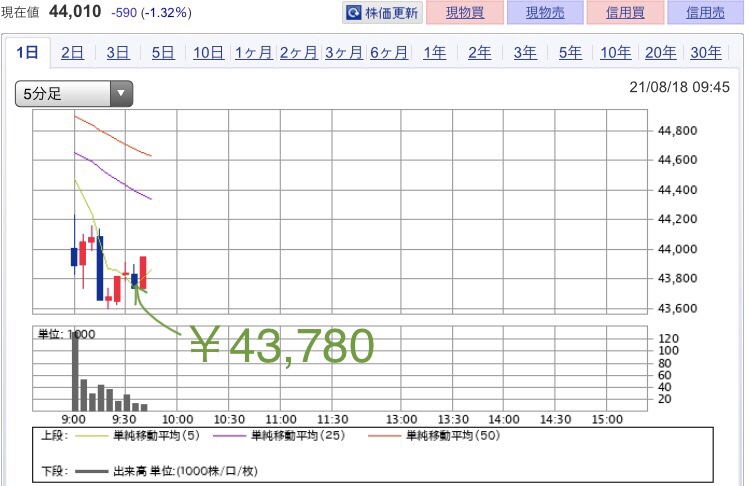Click the 10:00 time axis label
This screenshot has width=749, height=486.
[178, 420]
